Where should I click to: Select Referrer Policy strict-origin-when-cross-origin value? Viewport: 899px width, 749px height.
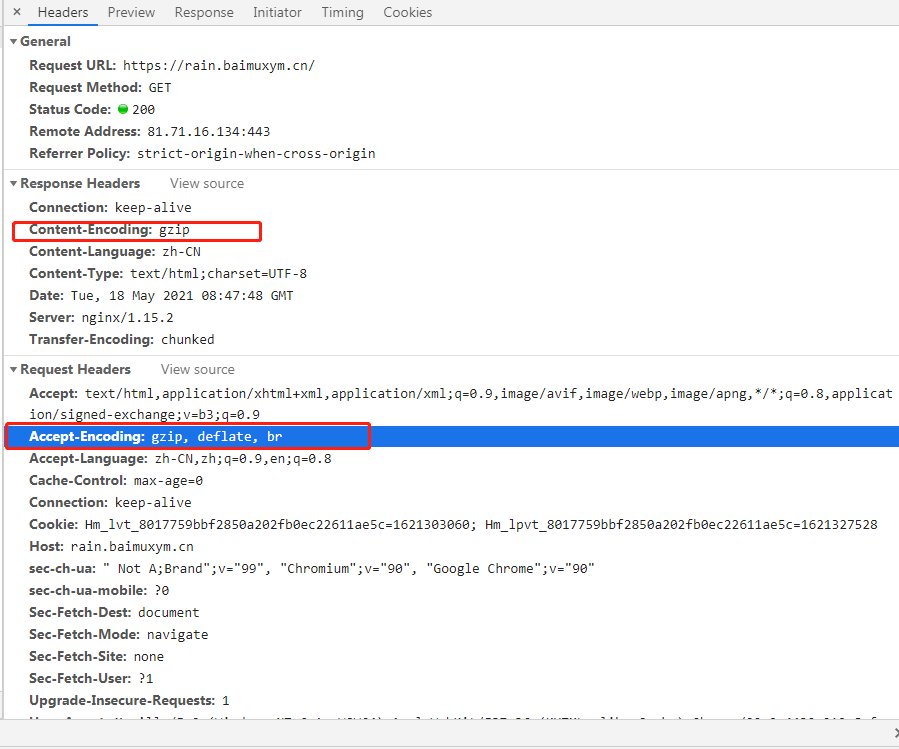point(256,154)
